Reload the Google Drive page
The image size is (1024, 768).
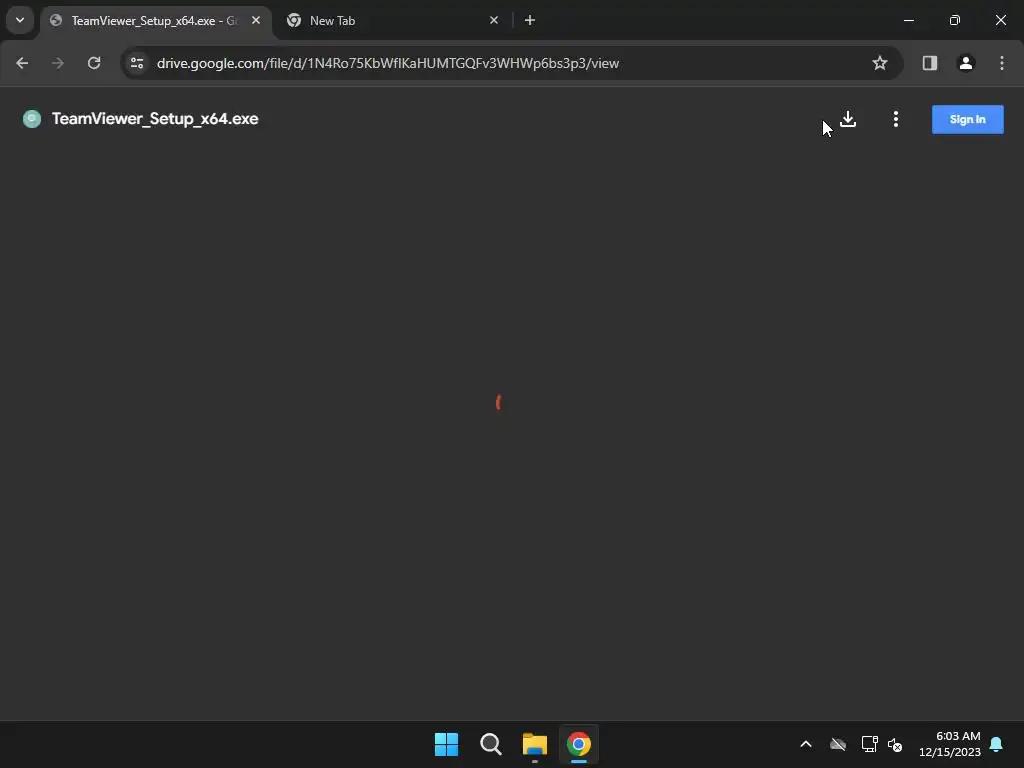[94, 63]
